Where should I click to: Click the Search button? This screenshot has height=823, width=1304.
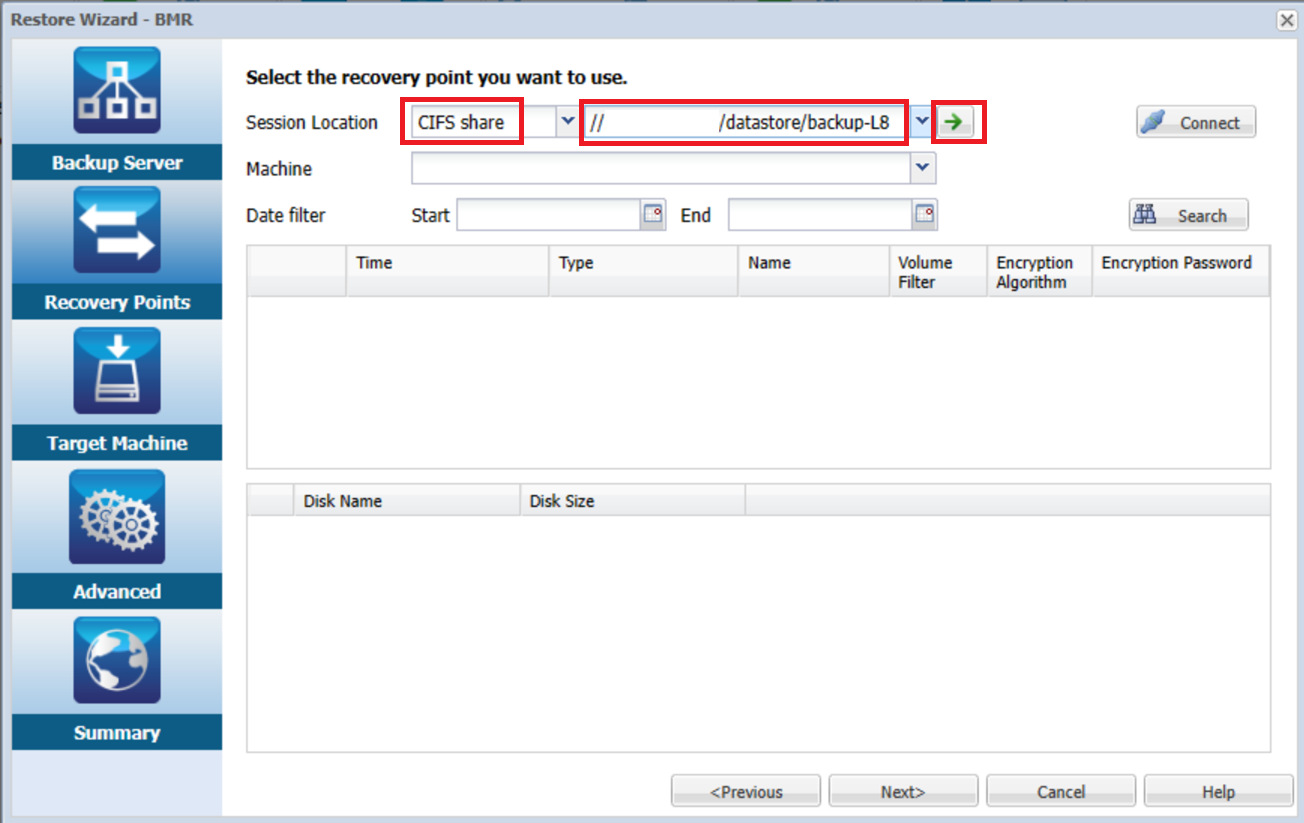[x=1189, y=215]
